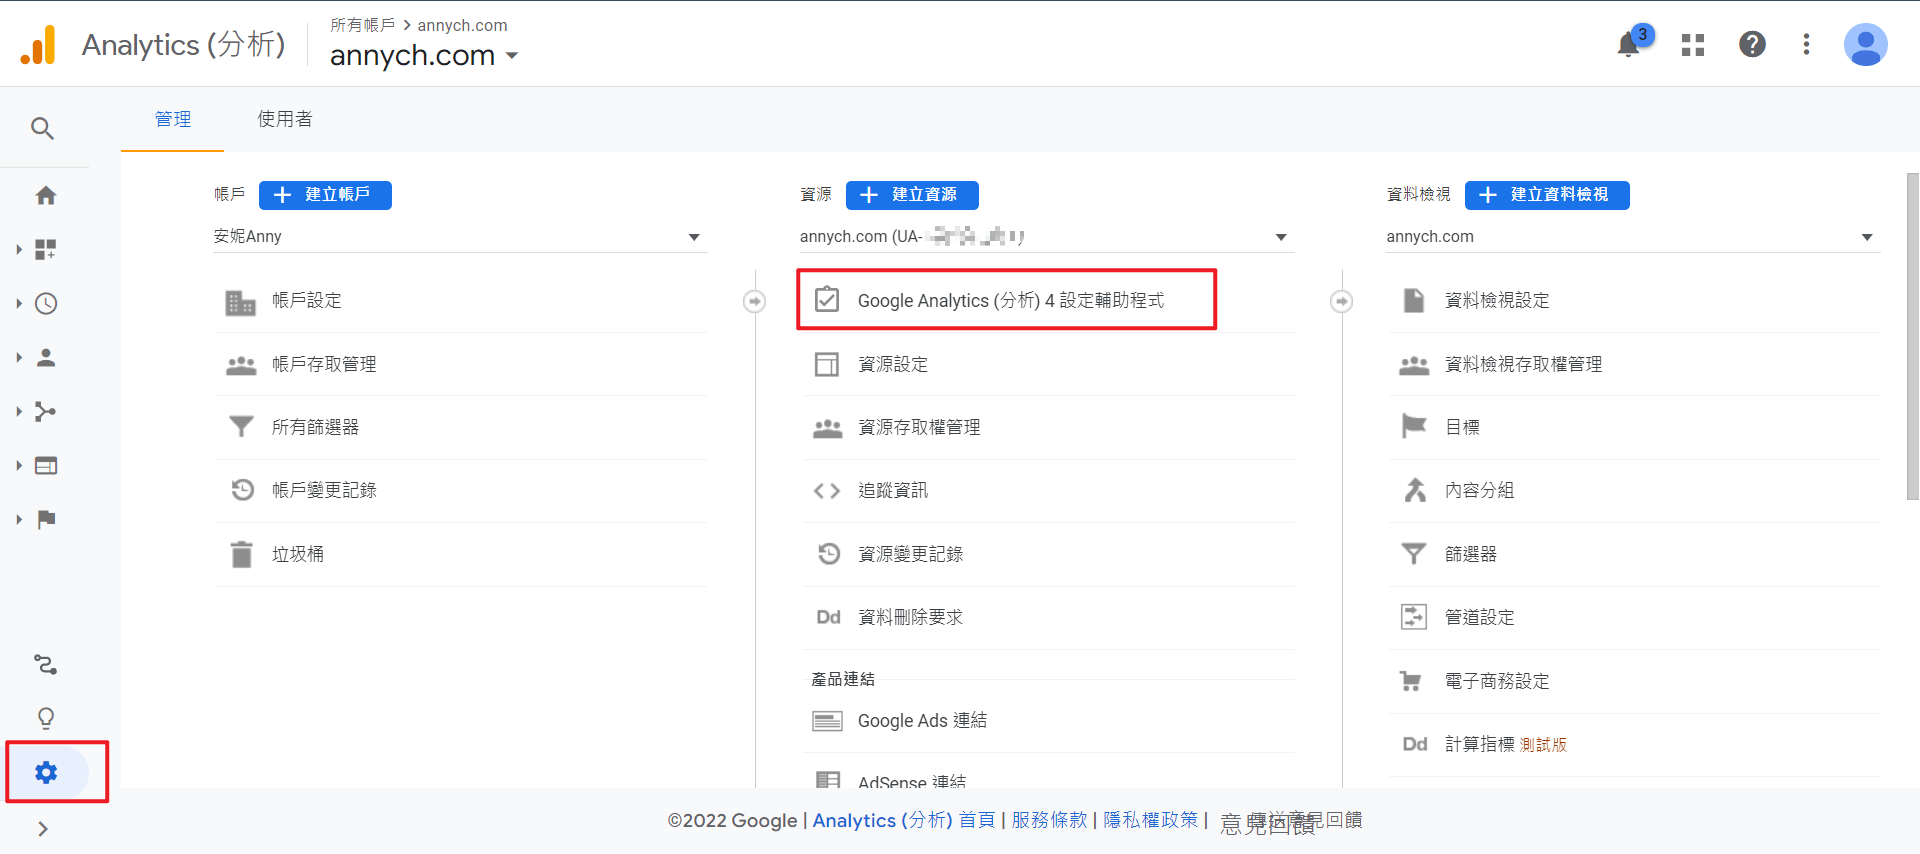Viewport: 1920px width, 854px height.
Task: Open the Realtime clock icon in the sidebar
Action: [x=46, y=303]
